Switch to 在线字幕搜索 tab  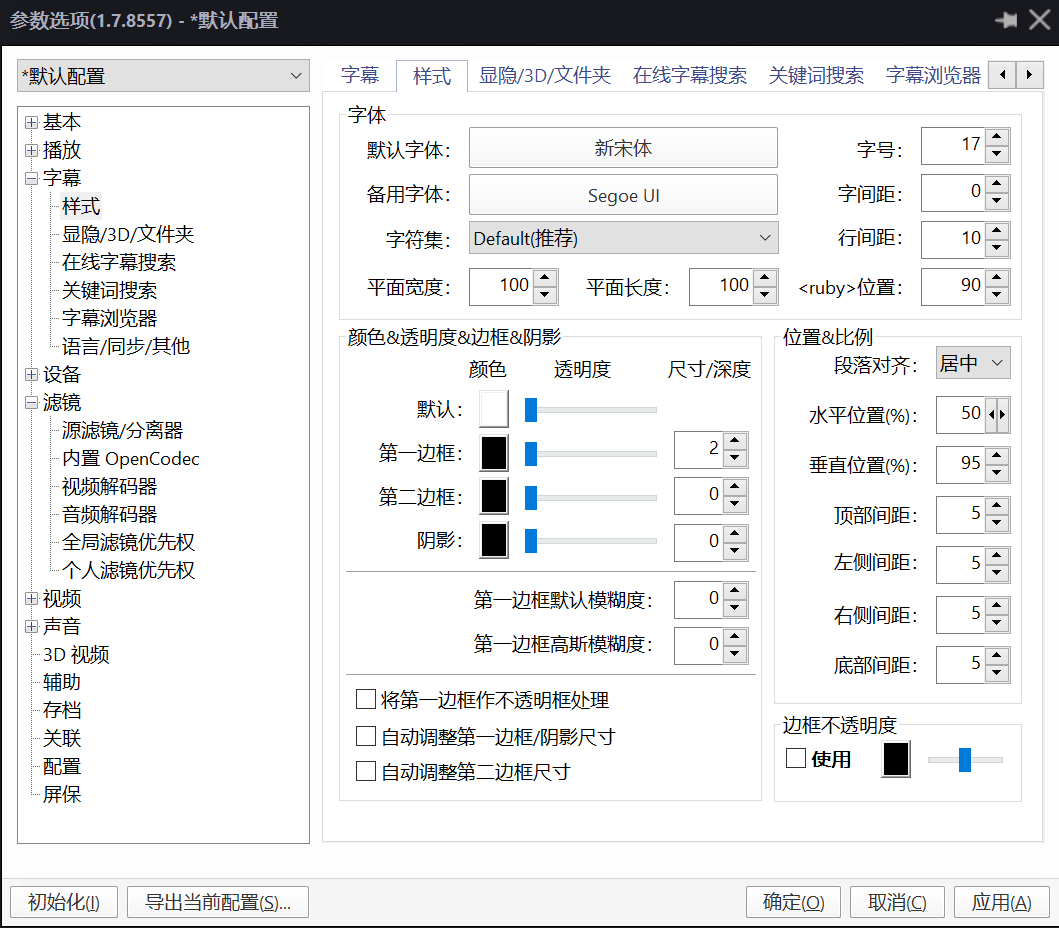coord(690,75)
